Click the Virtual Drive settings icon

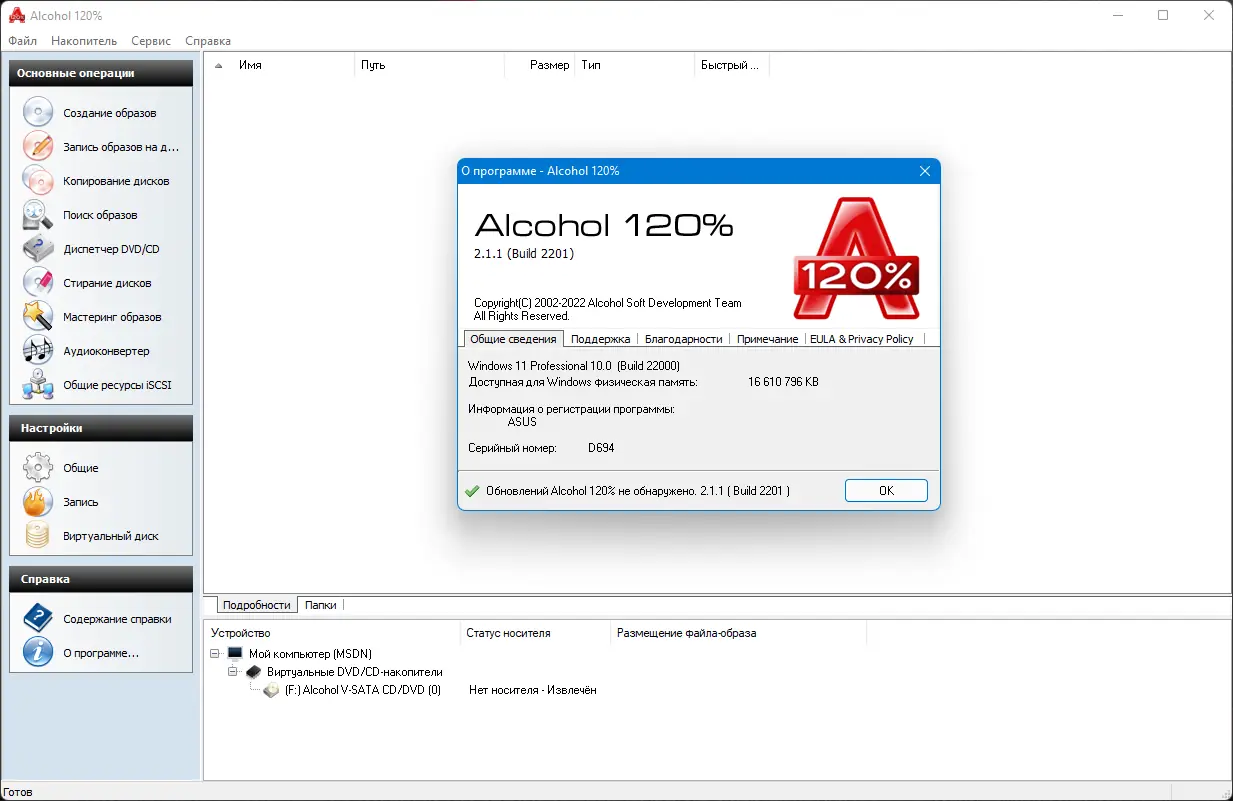[x=37, y=536]
